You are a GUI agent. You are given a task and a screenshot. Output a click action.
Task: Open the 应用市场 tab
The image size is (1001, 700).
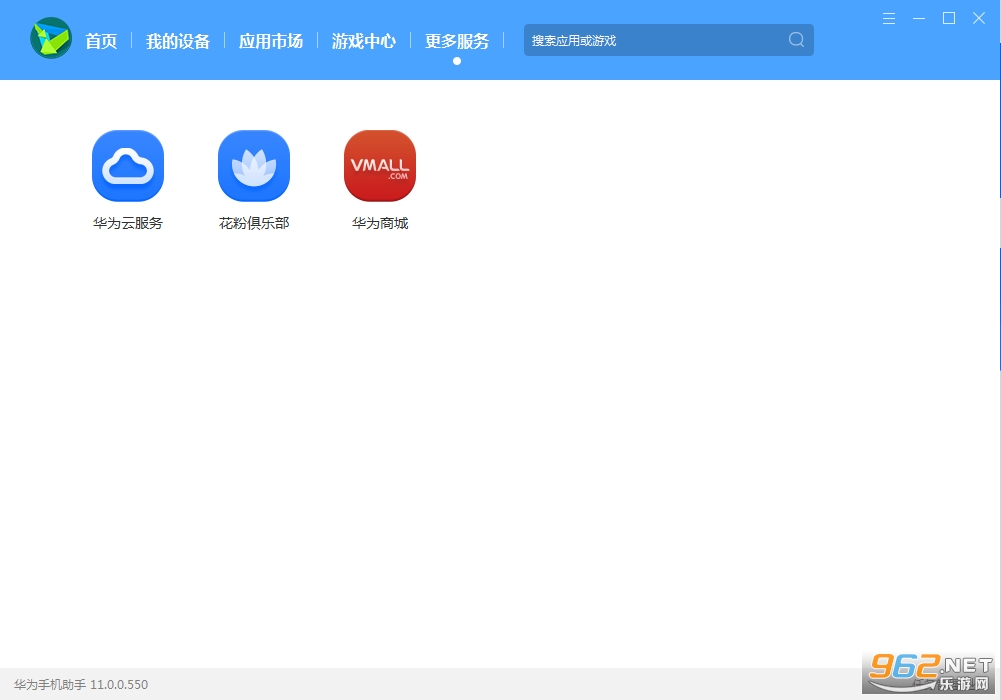[x=271, y=41]
